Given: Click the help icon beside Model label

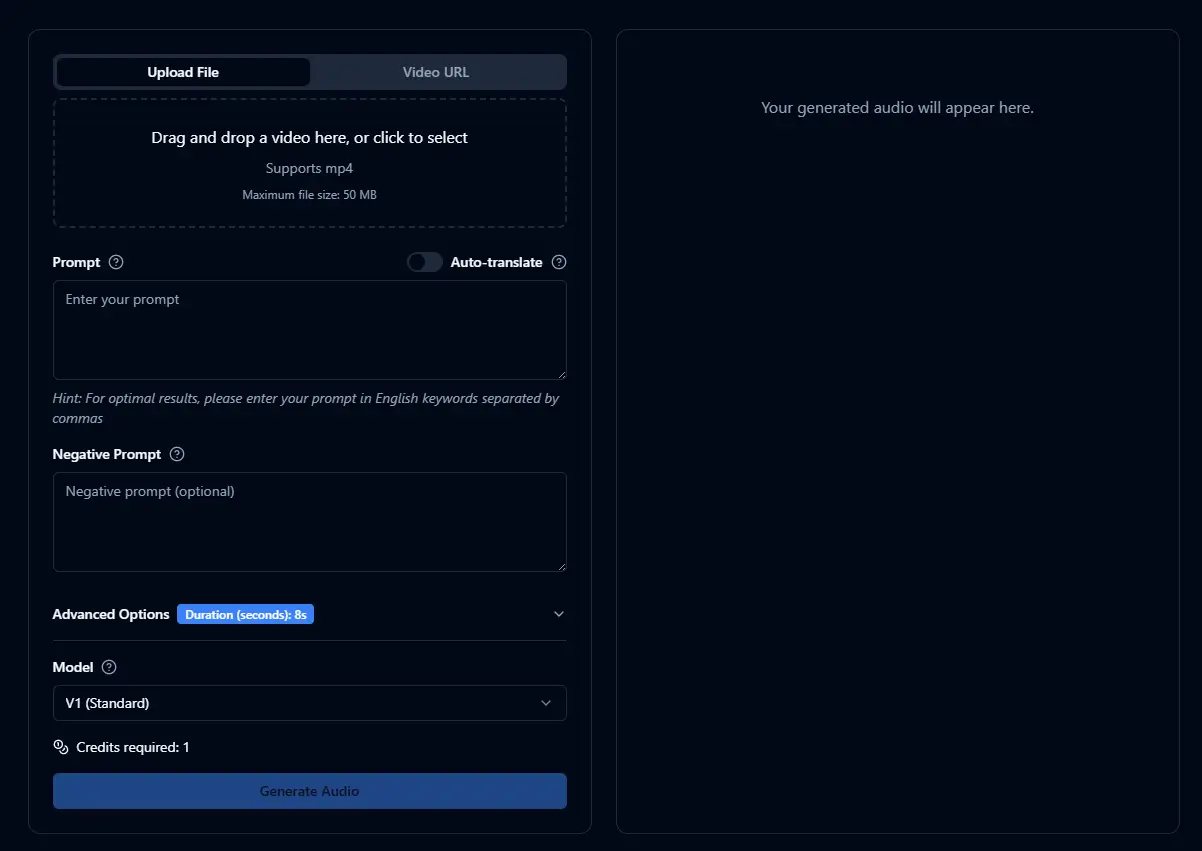Looking at the screenshot, I should tap(109, 667).
